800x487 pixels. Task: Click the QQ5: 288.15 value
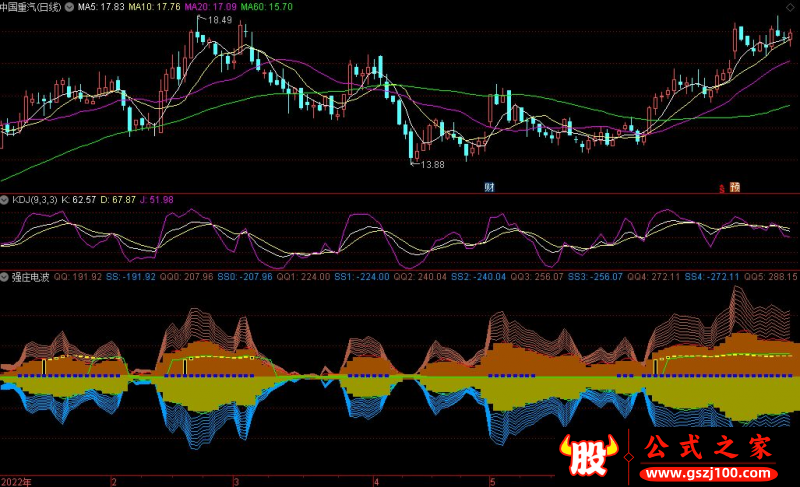tap(771, 277)
